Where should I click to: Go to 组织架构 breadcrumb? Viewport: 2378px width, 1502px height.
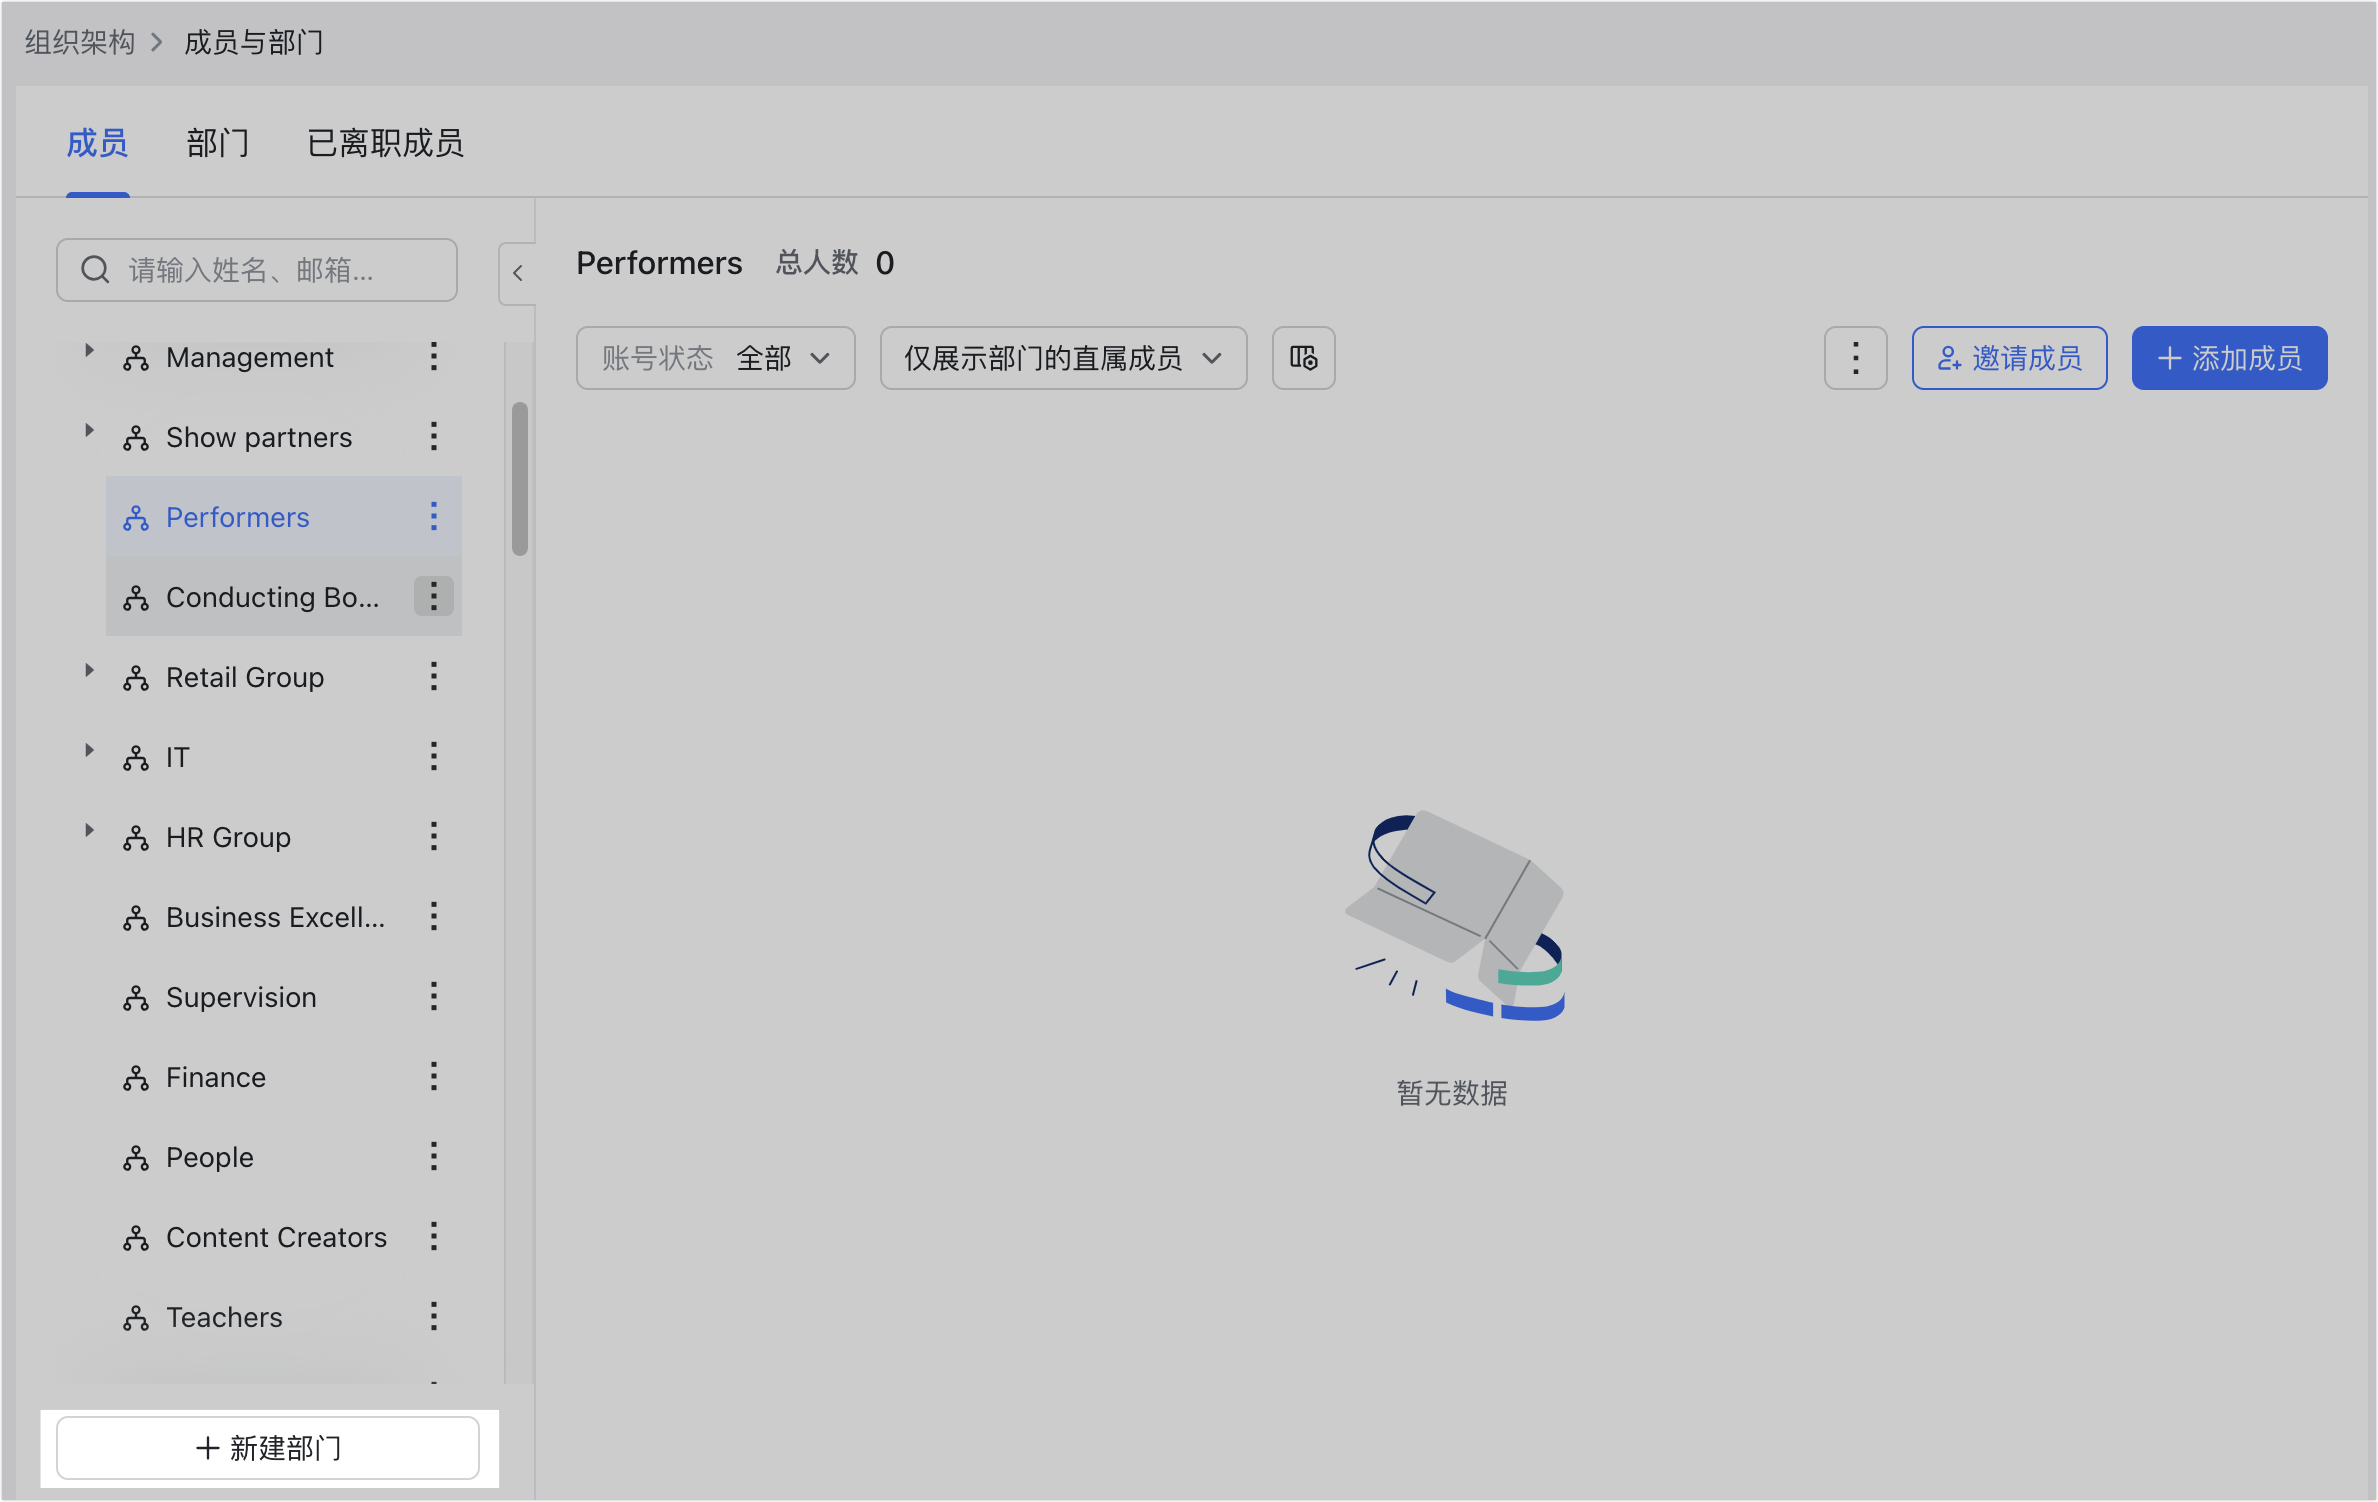[80, 43]
